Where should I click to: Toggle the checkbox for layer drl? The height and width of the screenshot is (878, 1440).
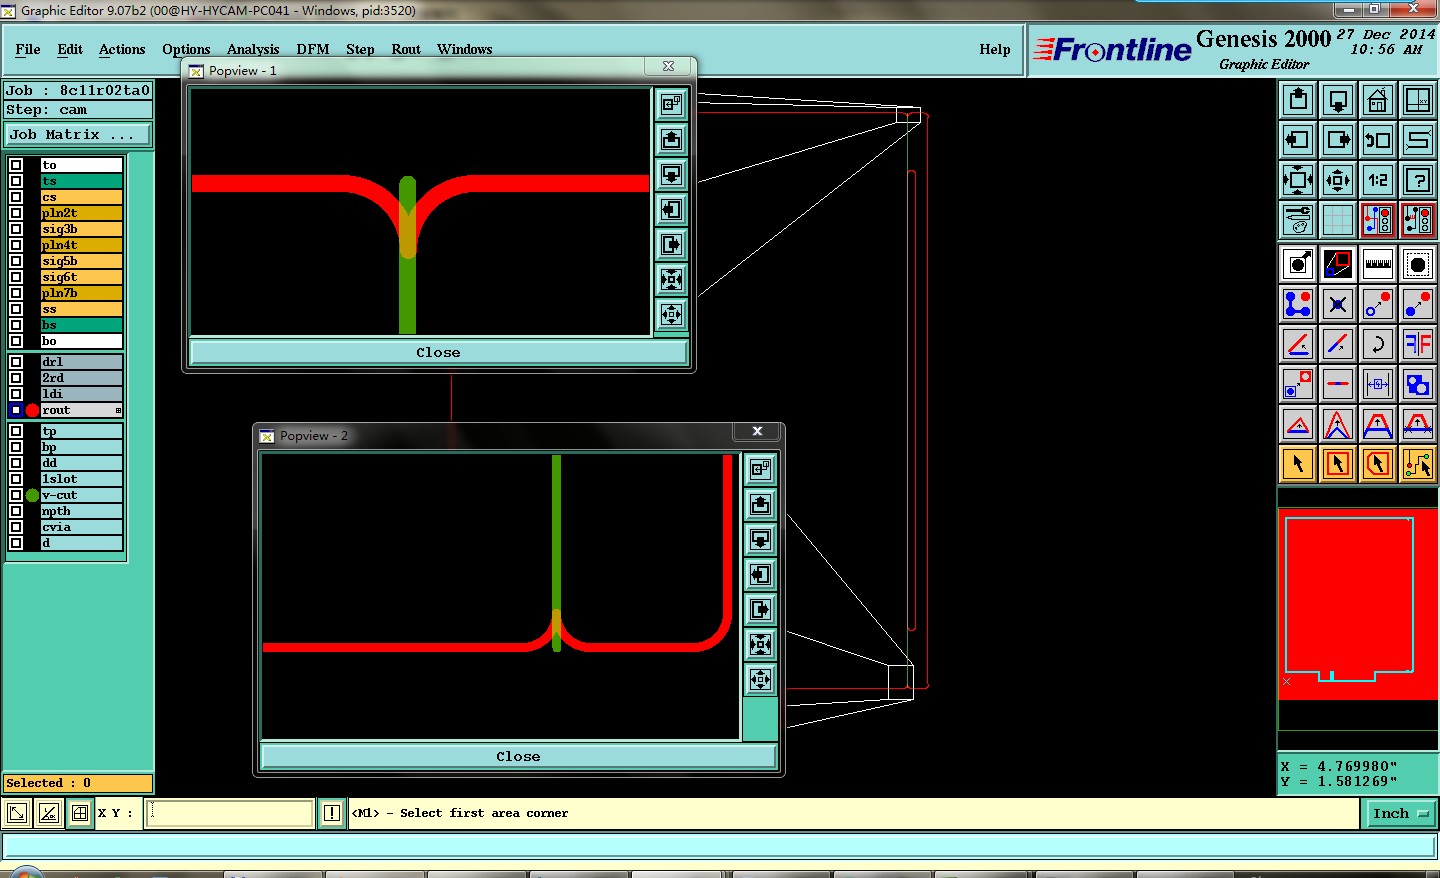pos(16,362)
